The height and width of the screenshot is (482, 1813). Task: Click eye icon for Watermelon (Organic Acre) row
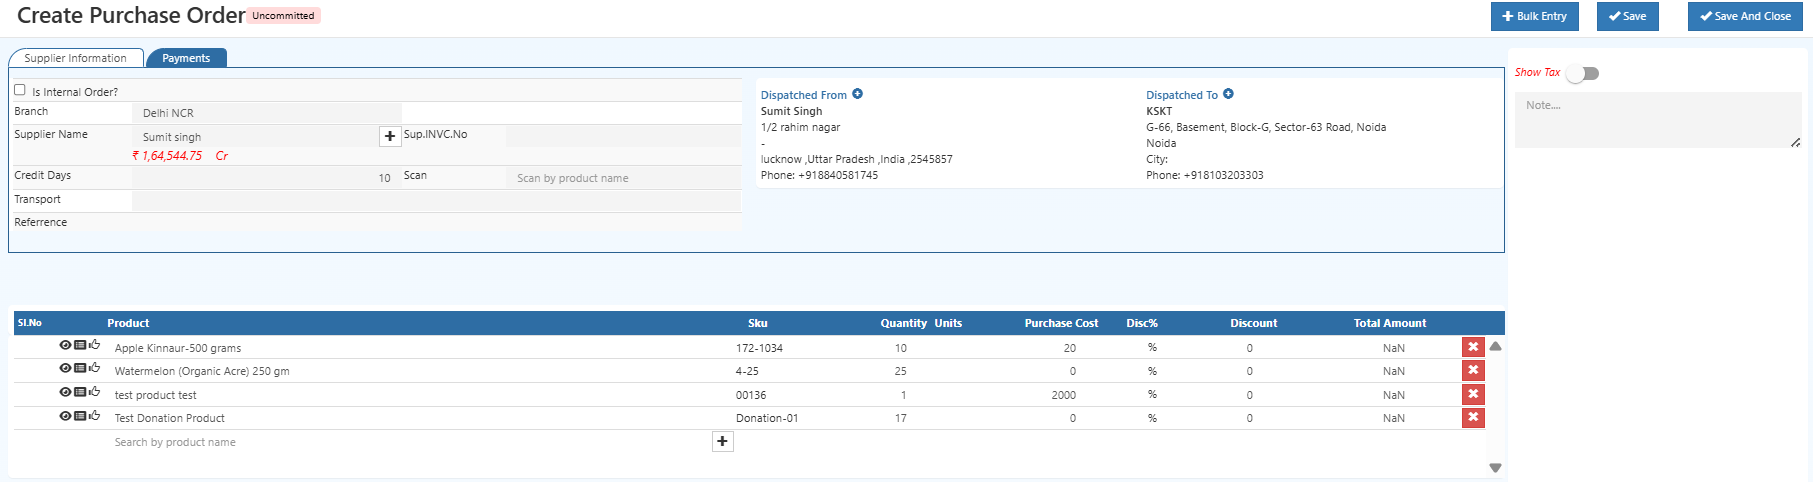pos(65,368)
